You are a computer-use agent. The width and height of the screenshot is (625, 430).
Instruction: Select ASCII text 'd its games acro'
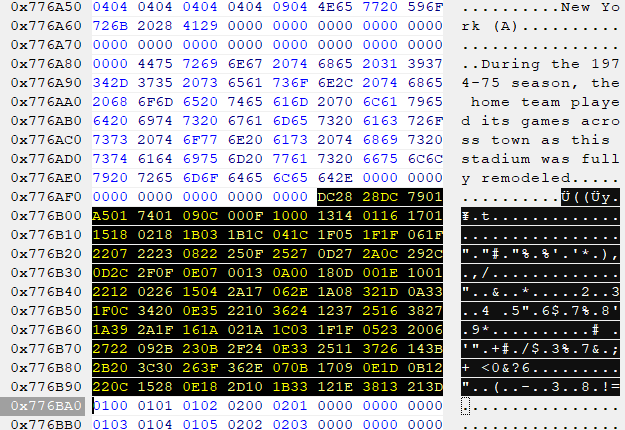[x=540, y=121]
